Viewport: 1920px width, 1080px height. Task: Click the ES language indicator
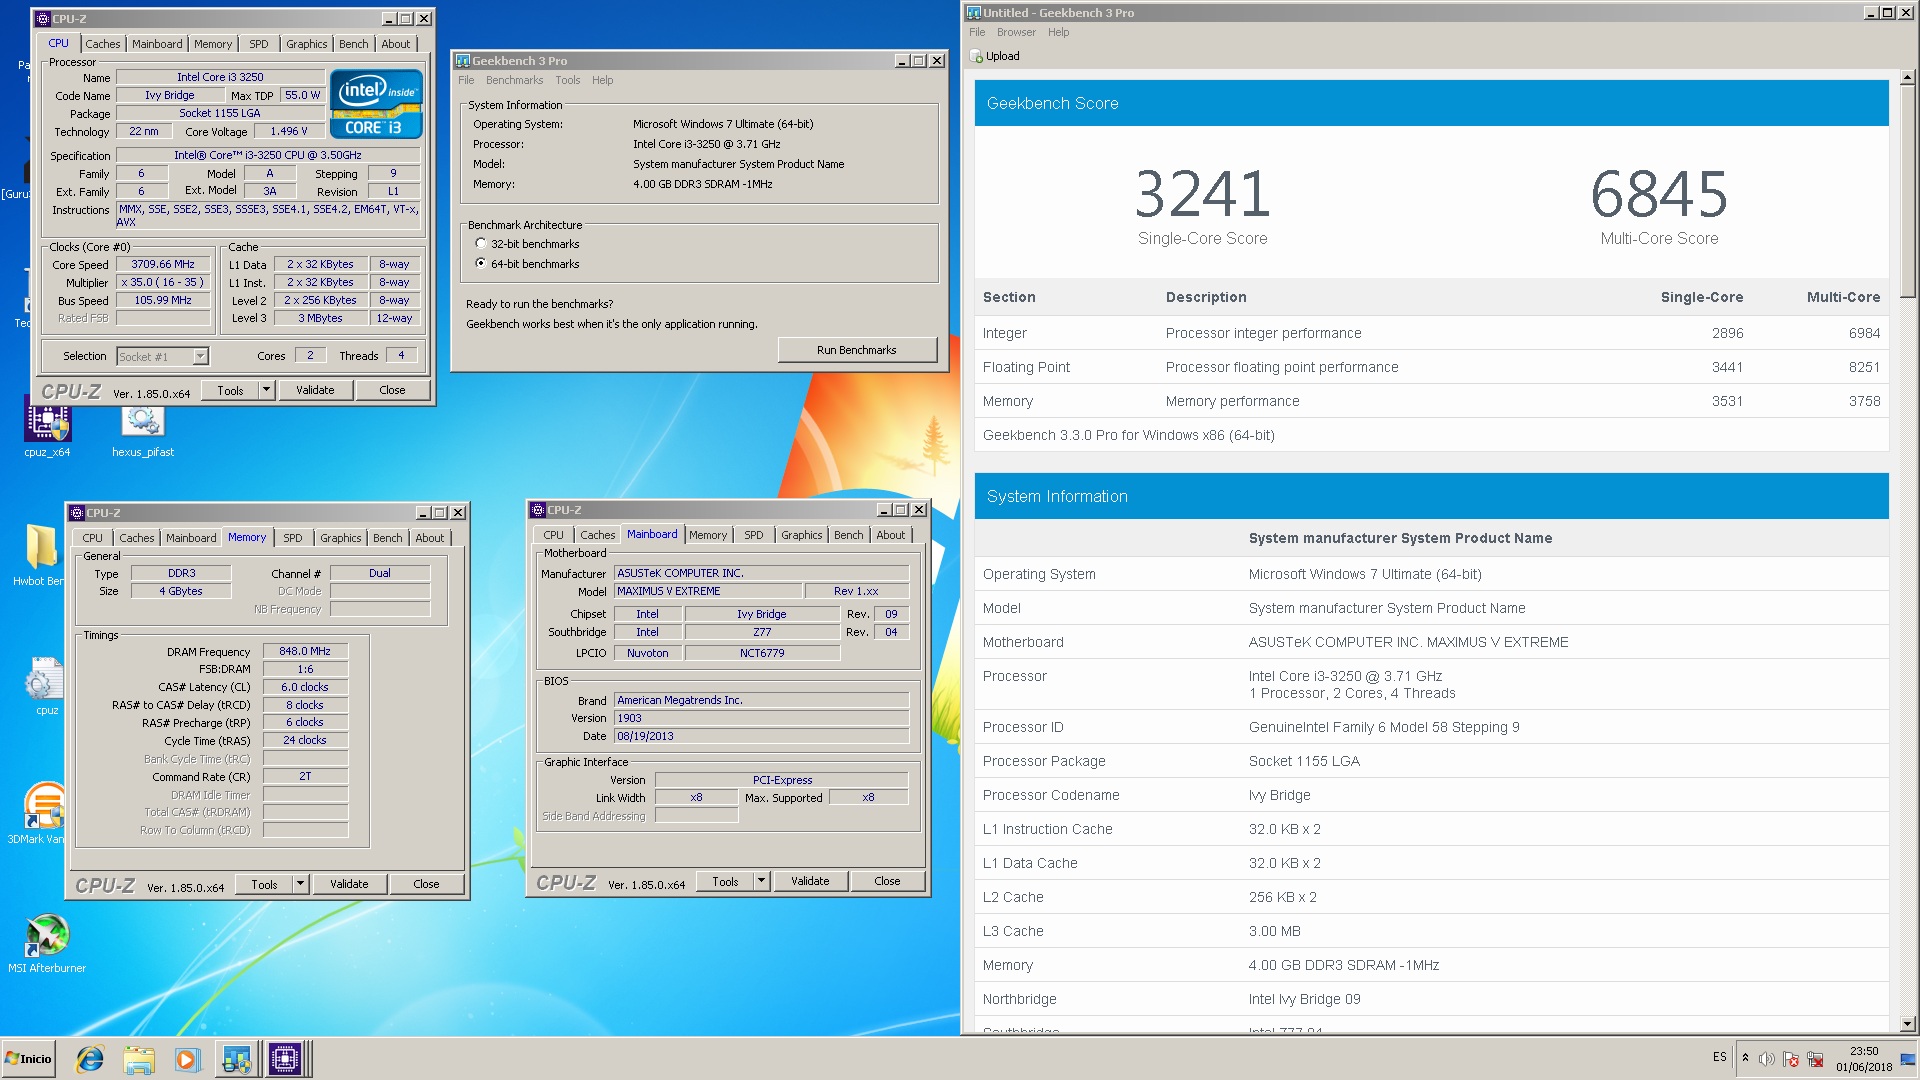point(1719,1057)
